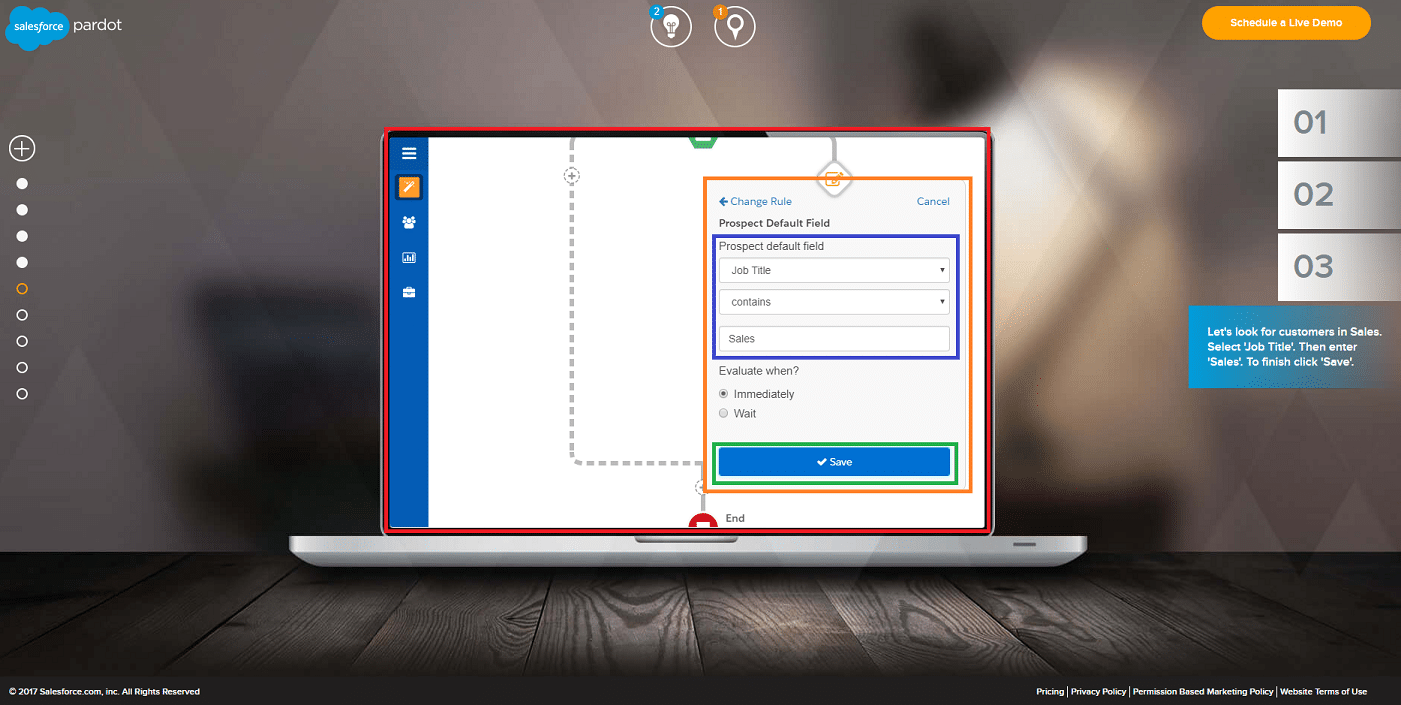Go to step 01 tab
This screenshot has height=705, width=1401.
[1339, 123]
